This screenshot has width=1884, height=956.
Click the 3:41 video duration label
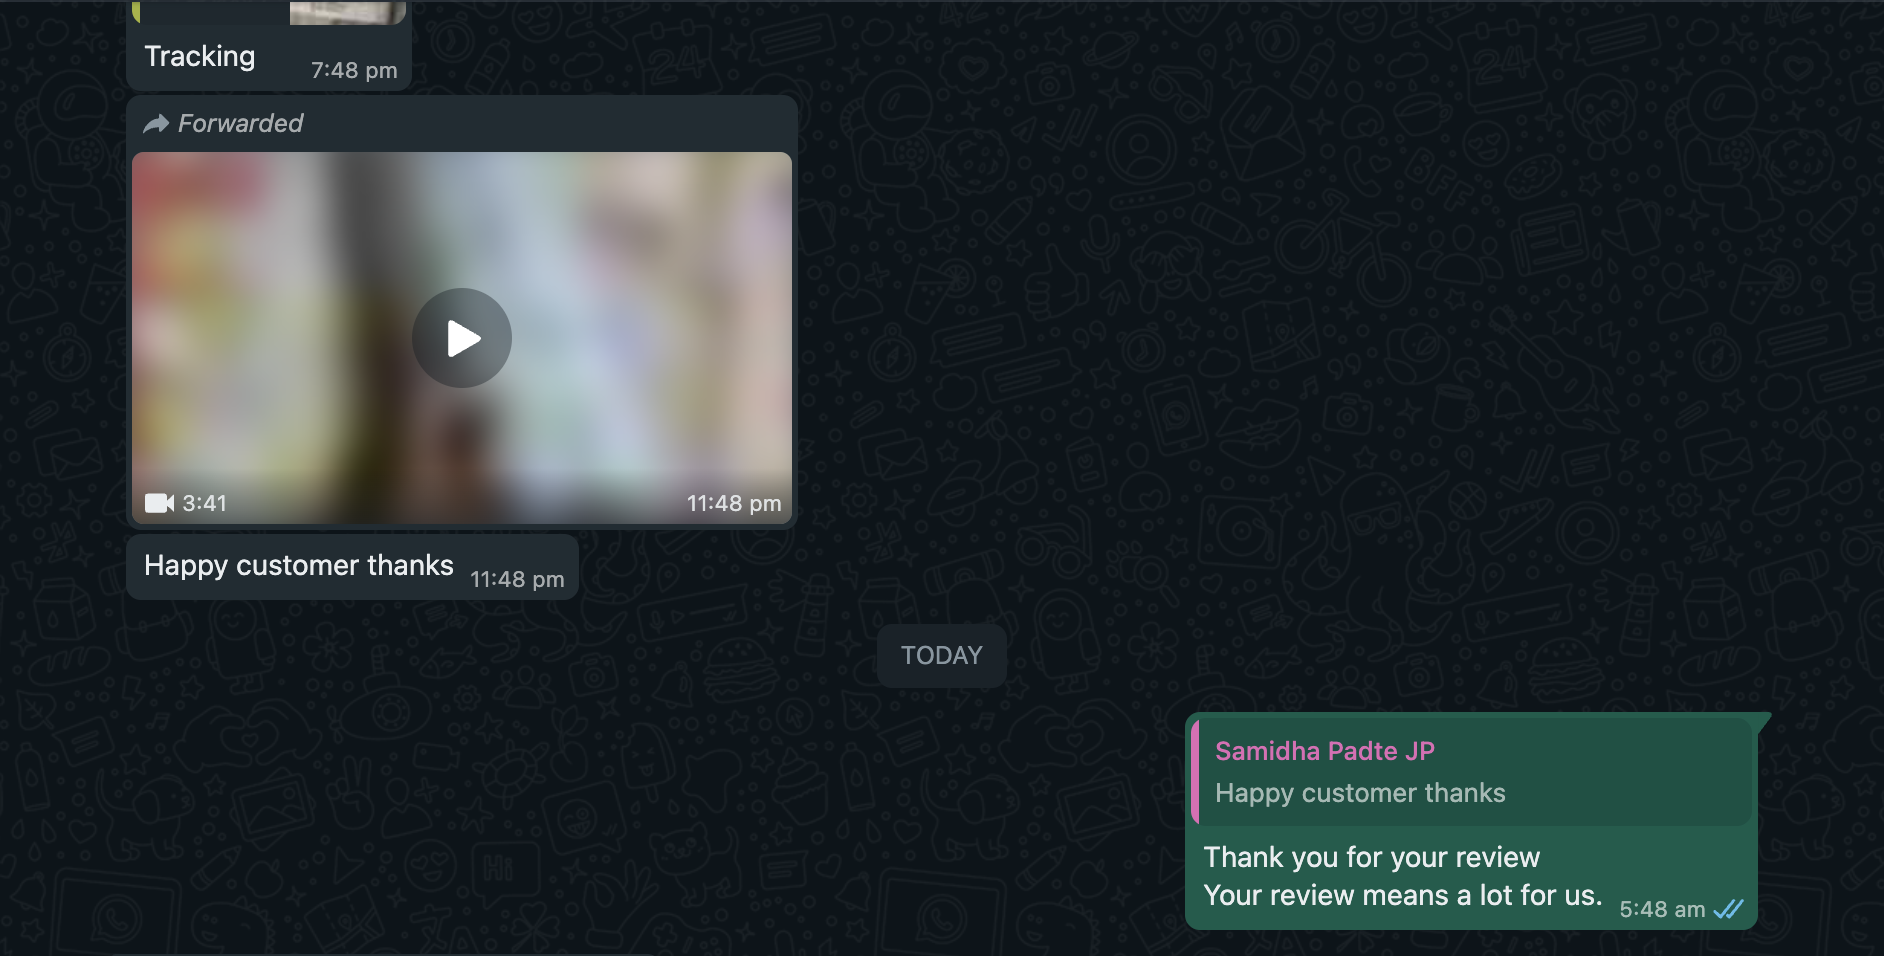(x=205, y=503)
